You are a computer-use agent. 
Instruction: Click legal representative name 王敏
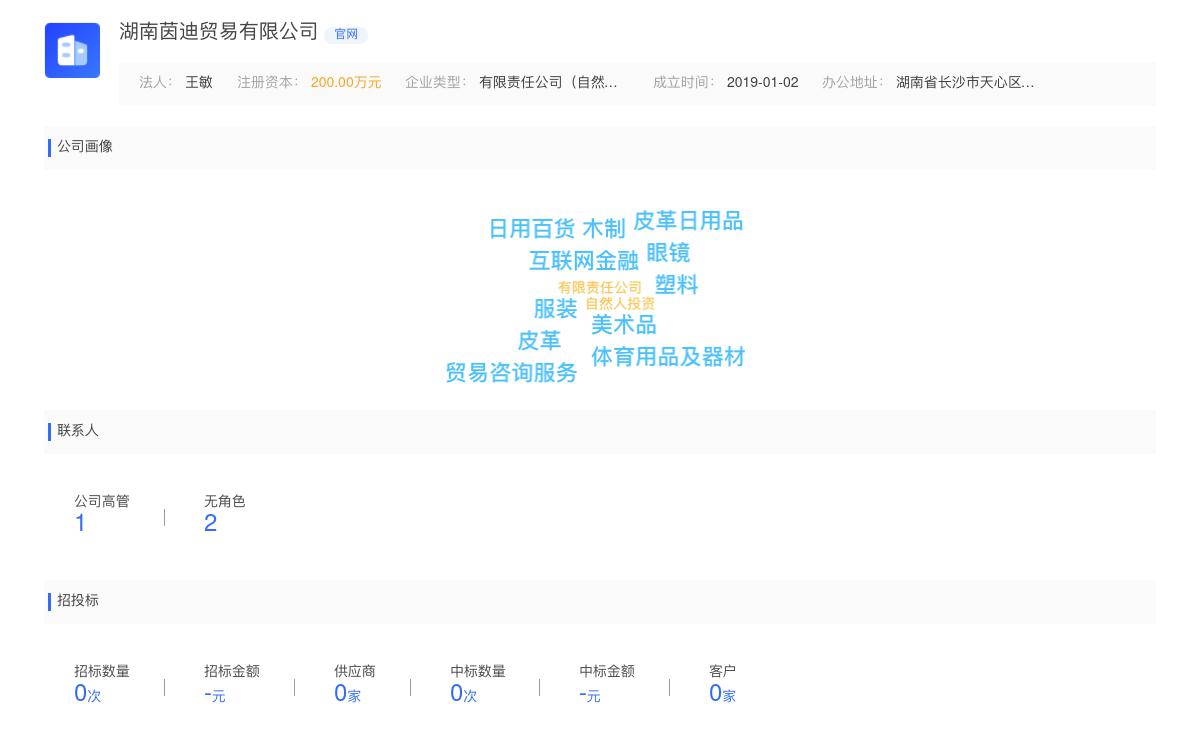pyautogui.click(x=199, y=82)
